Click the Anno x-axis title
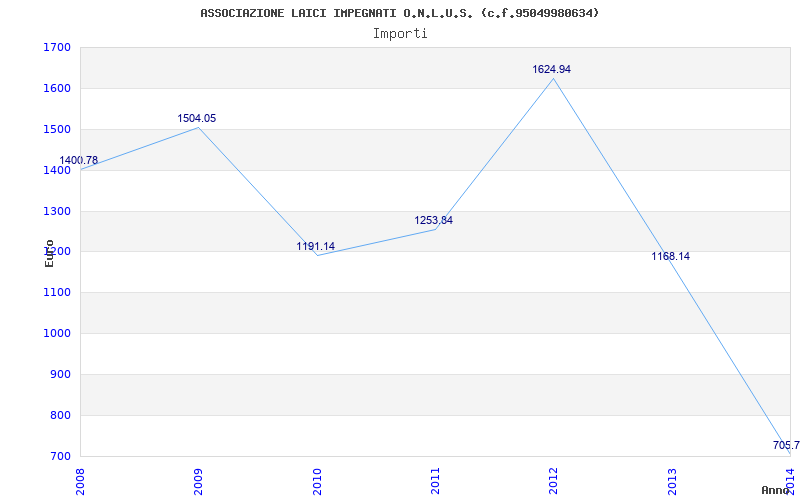The height and width of the screenshot is (500, 800). pyautogui.click(x=776, y=490)
